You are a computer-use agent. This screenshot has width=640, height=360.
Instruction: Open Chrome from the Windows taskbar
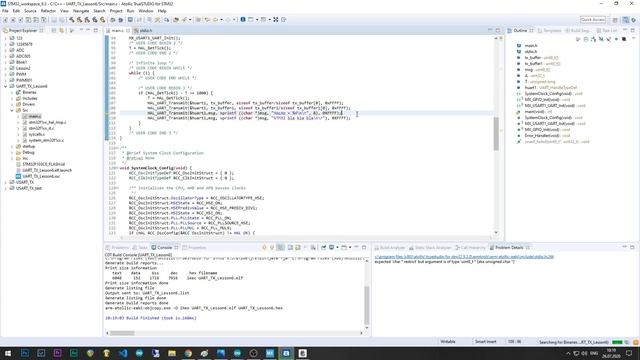coord(188,353)
